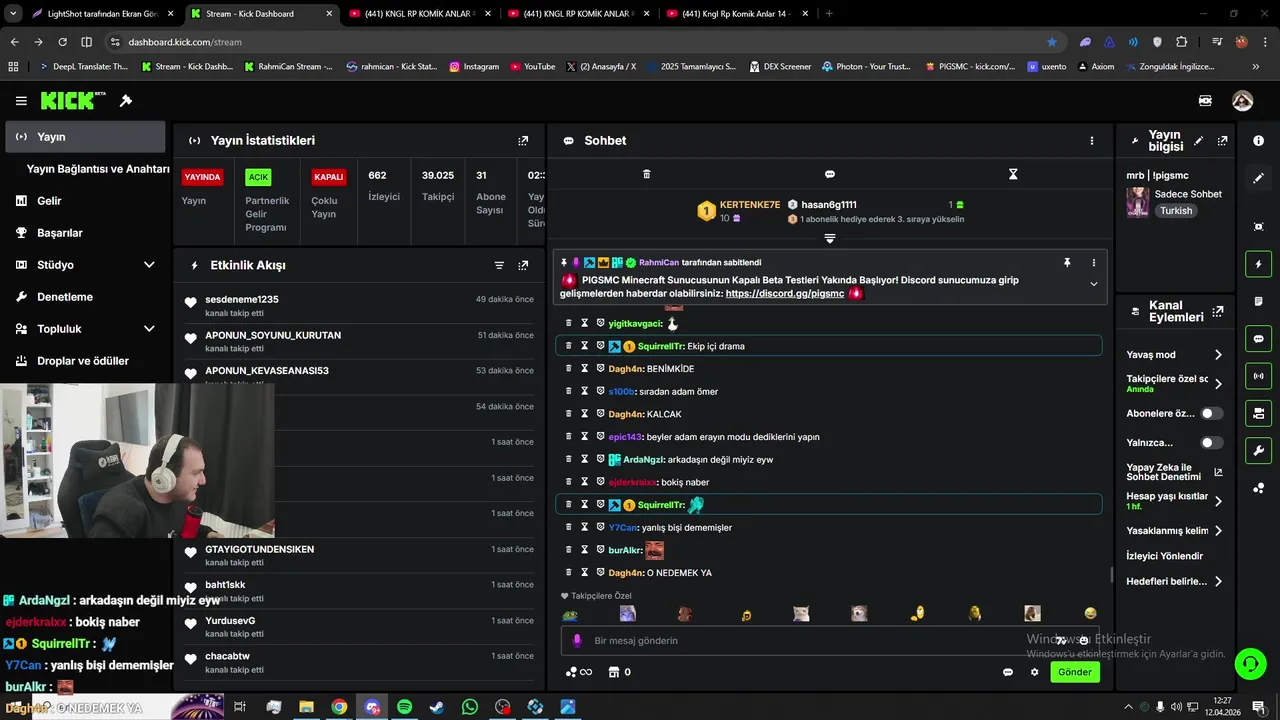The image size is (1280, 720).
Task: Open emoji picker in message box
Action: [1083, 641]
